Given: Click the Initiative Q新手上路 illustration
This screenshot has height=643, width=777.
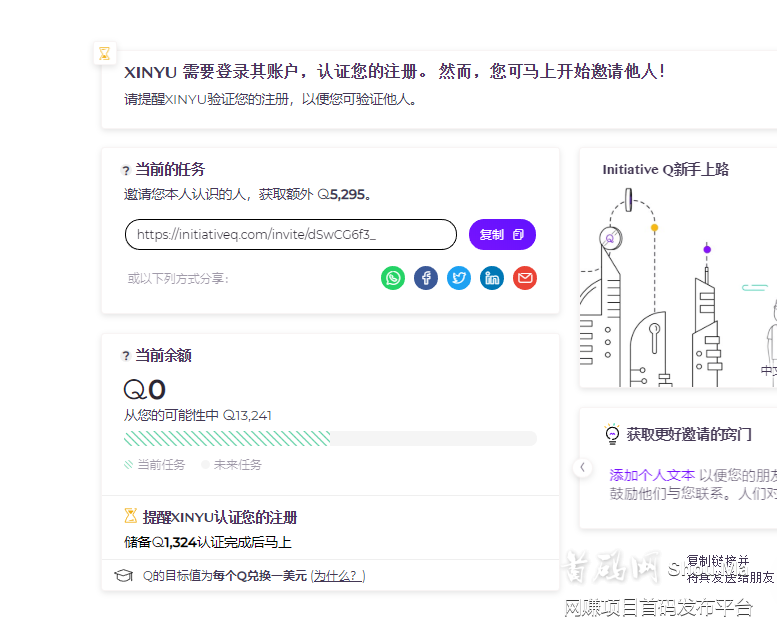Looking at the screenshot, I should click(678, 287).
